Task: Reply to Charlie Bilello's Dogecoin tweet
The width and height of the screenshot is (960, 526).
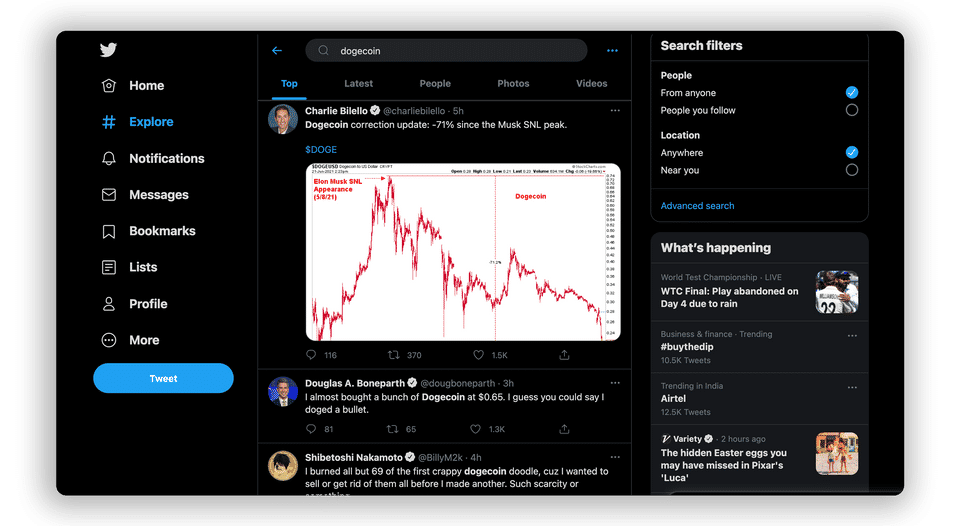Action: 311,355
